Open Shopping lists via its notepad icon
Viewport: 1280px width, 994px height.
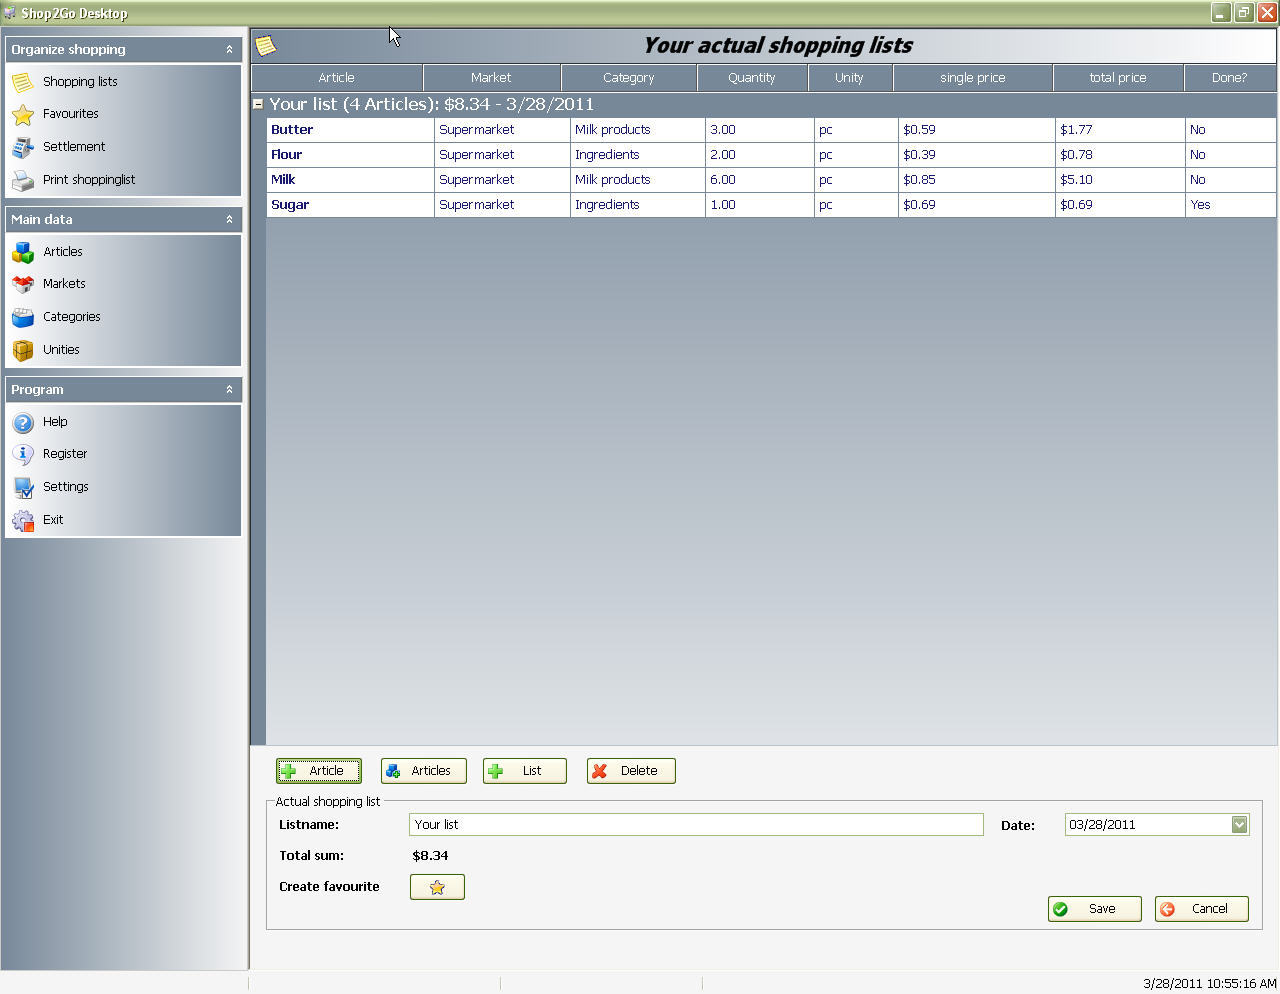(x=23, y=82)
